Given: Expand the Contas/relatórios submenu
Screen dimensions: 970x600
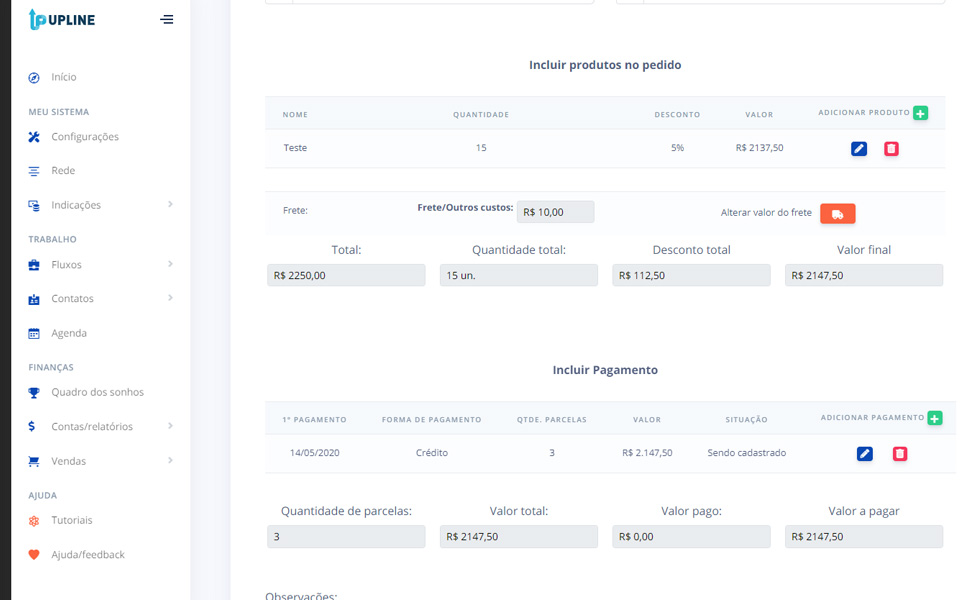Looking at the screenshot, I should pyautogui.click(x=100, y=427).
